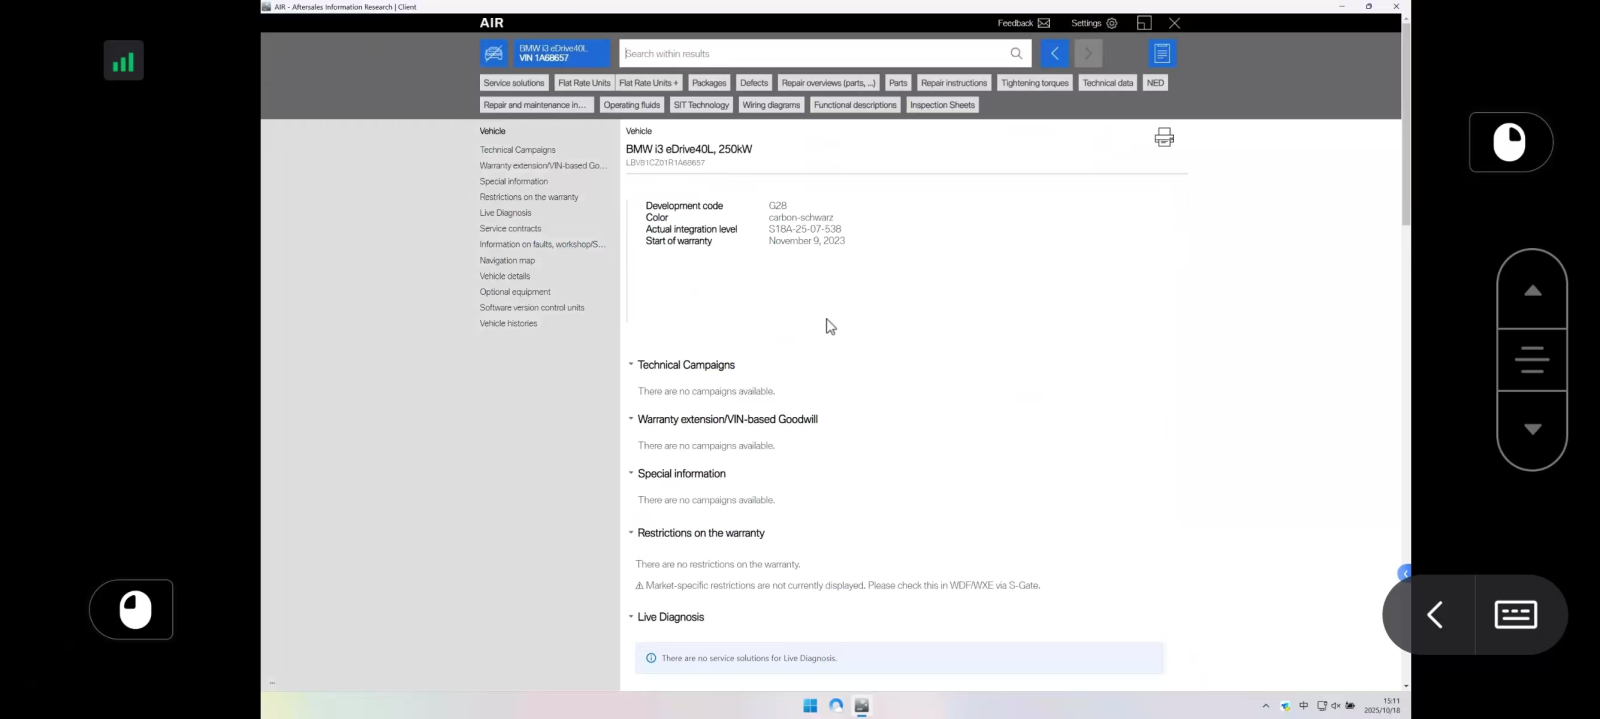Screen dimensions: 1600x719
Task: Click the search magnifier icon
Action: click(1016, 54)
